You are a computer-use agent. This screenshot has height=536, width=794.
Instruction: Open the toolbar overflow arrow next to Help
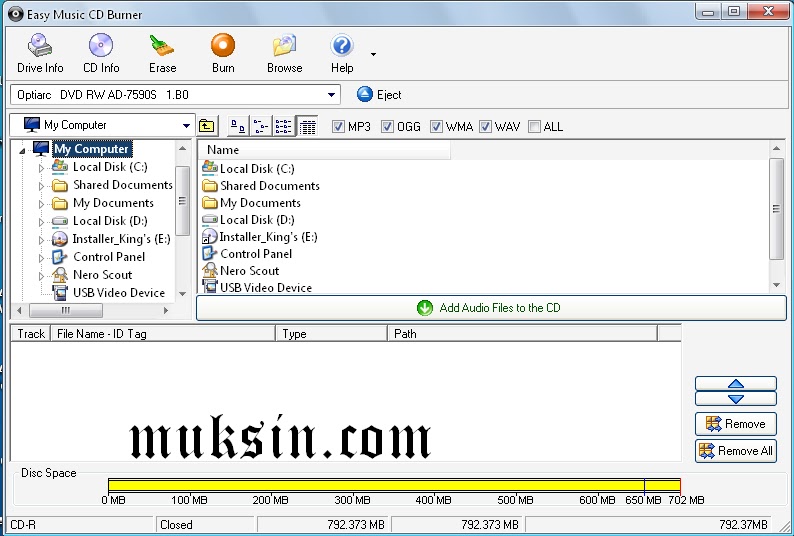(x=373, y=54)
